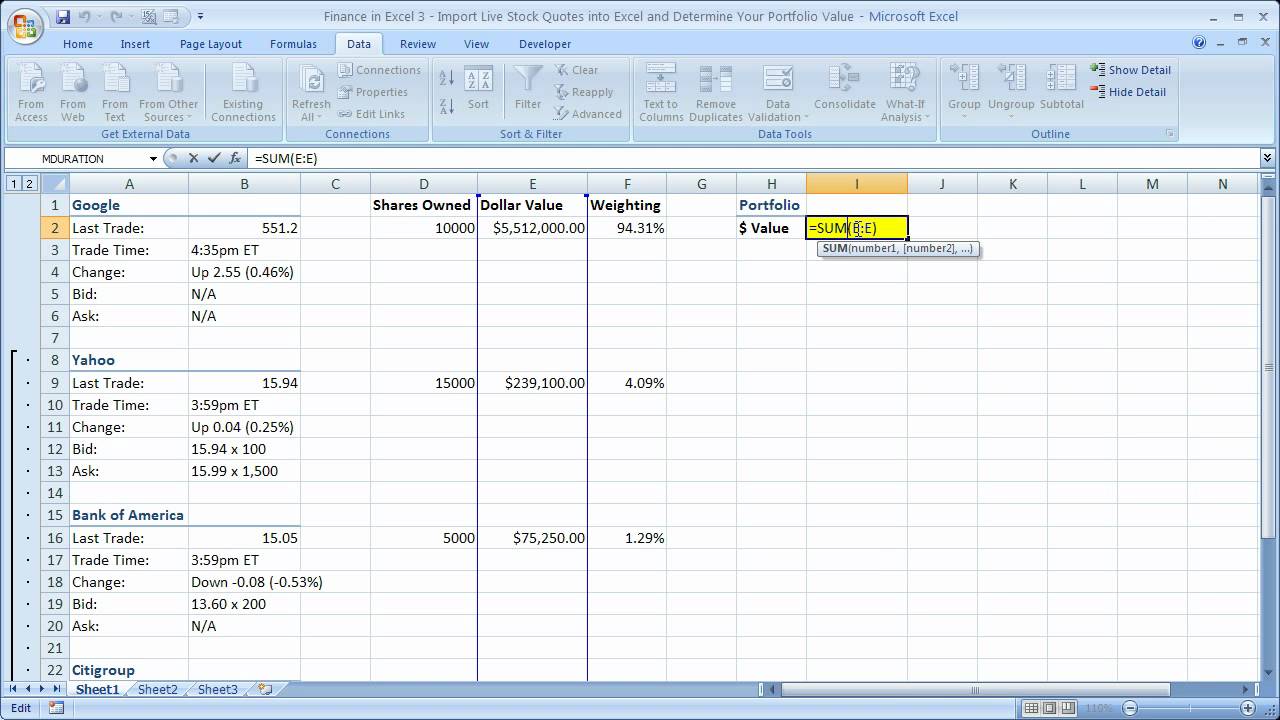This screenshot has width=1280, height=720.
Task: Save workbook from Quick Access Toolbar
Action: (x=63, y=16)
